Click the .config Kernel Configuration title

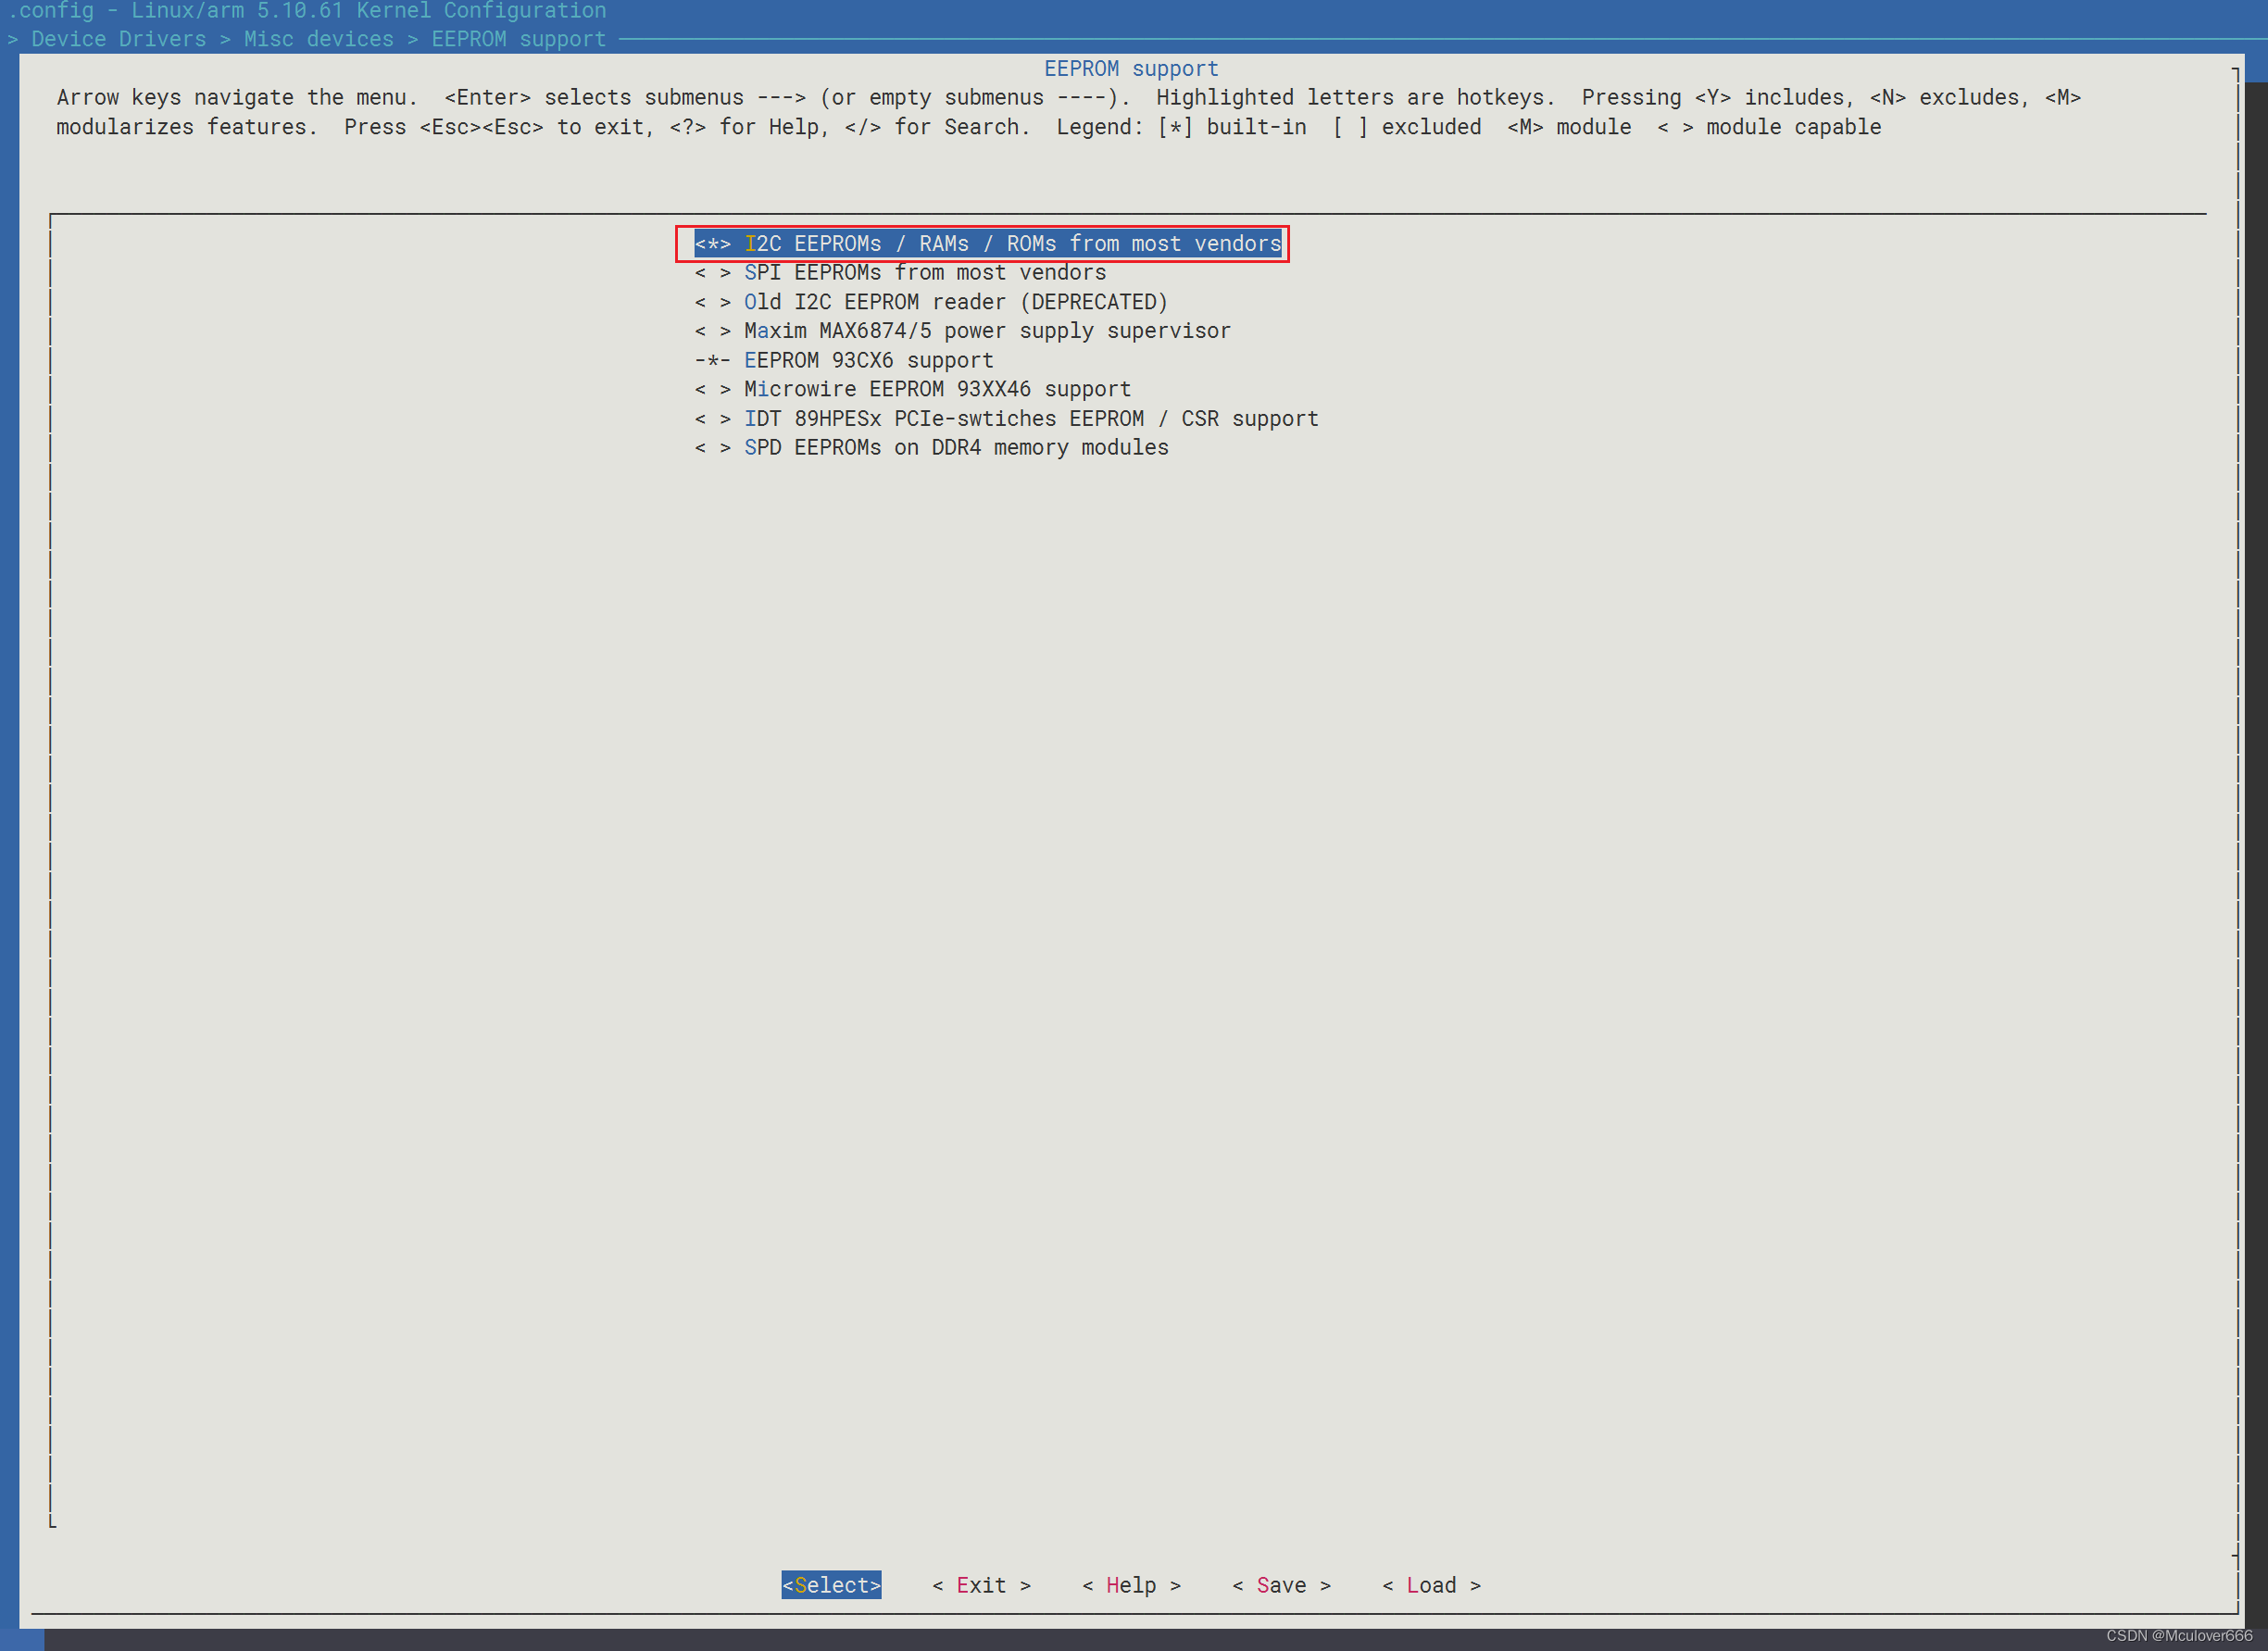click(x=303, y=11)
